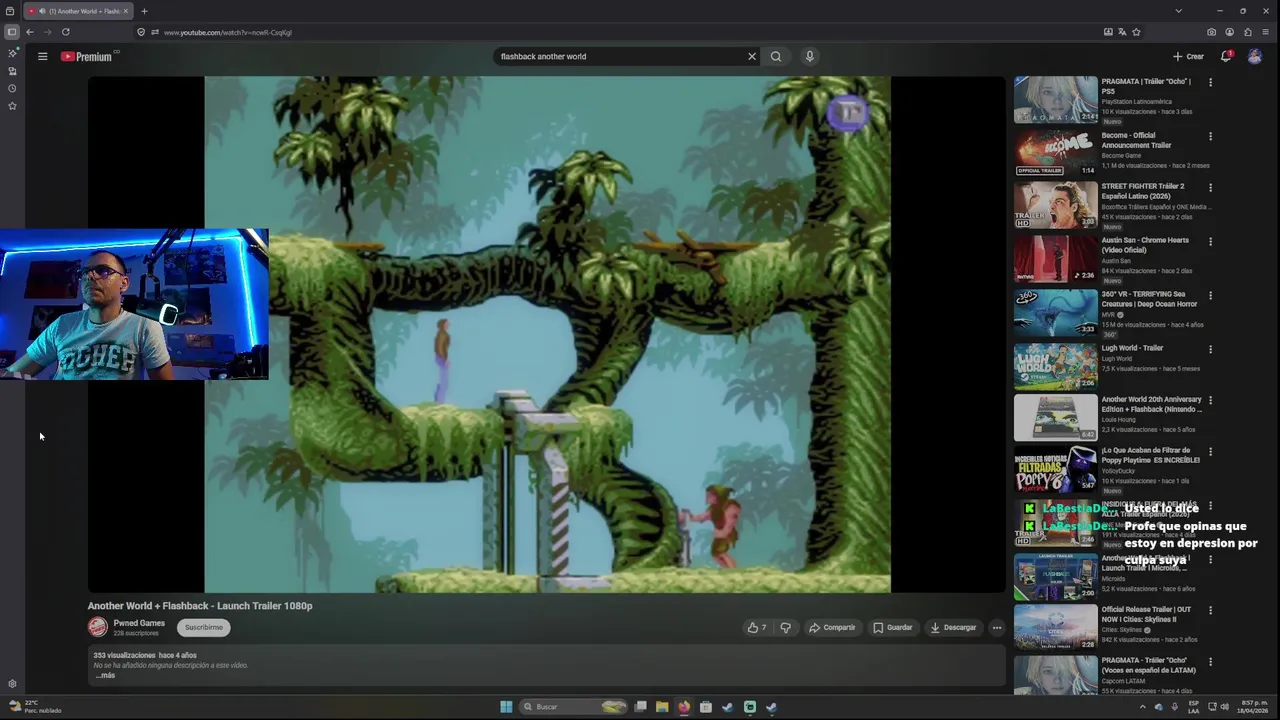Save the video with Guardar
The image size is (1280, 720).
[892, 627]
